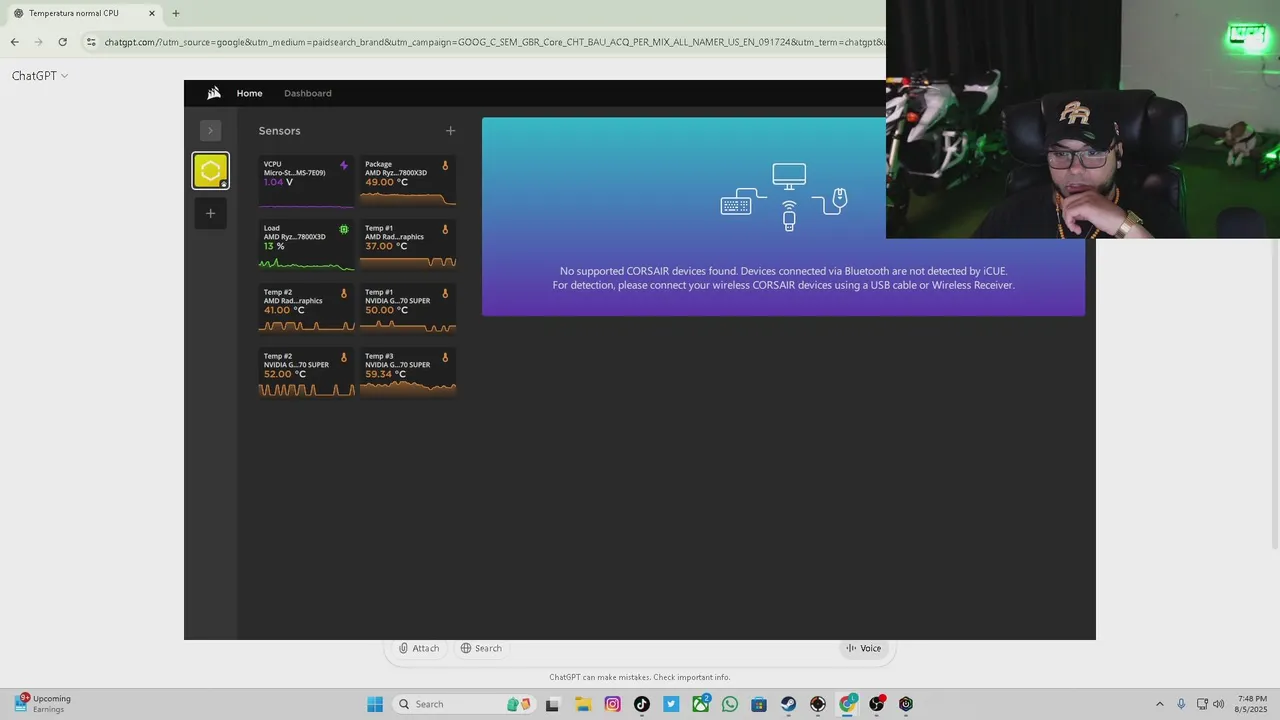Switch to the iCUE Dashboard tab
This screenshot has height=720, width=1280.
307,93
